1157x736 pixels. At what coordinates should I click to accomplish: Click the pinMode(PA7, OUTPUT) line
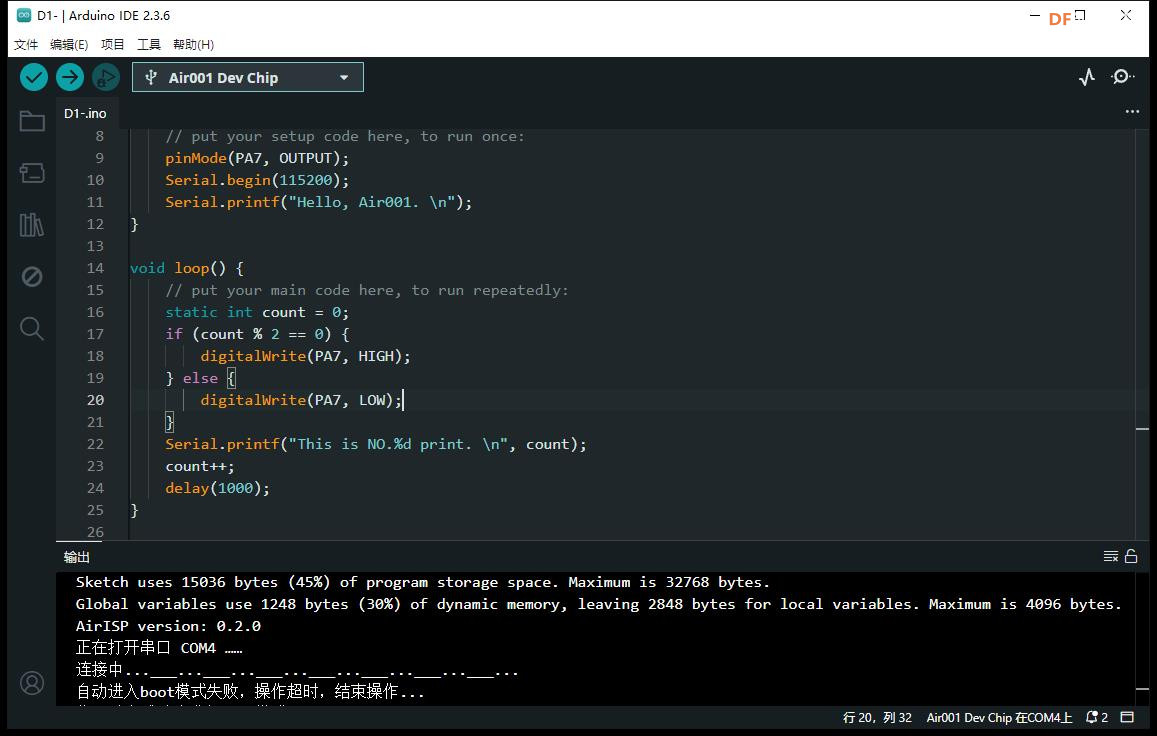[257, 158]
